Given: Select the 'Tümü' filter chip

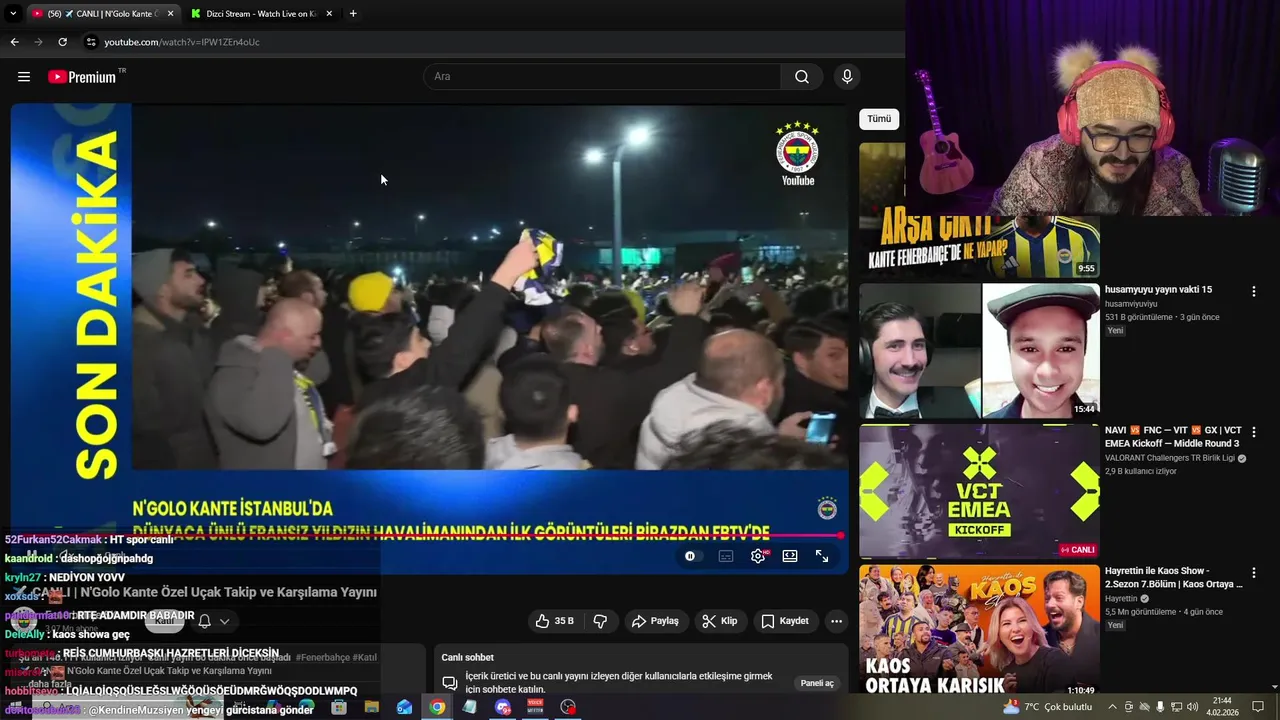Looking at the screenshot, I should tap(879, 119).
